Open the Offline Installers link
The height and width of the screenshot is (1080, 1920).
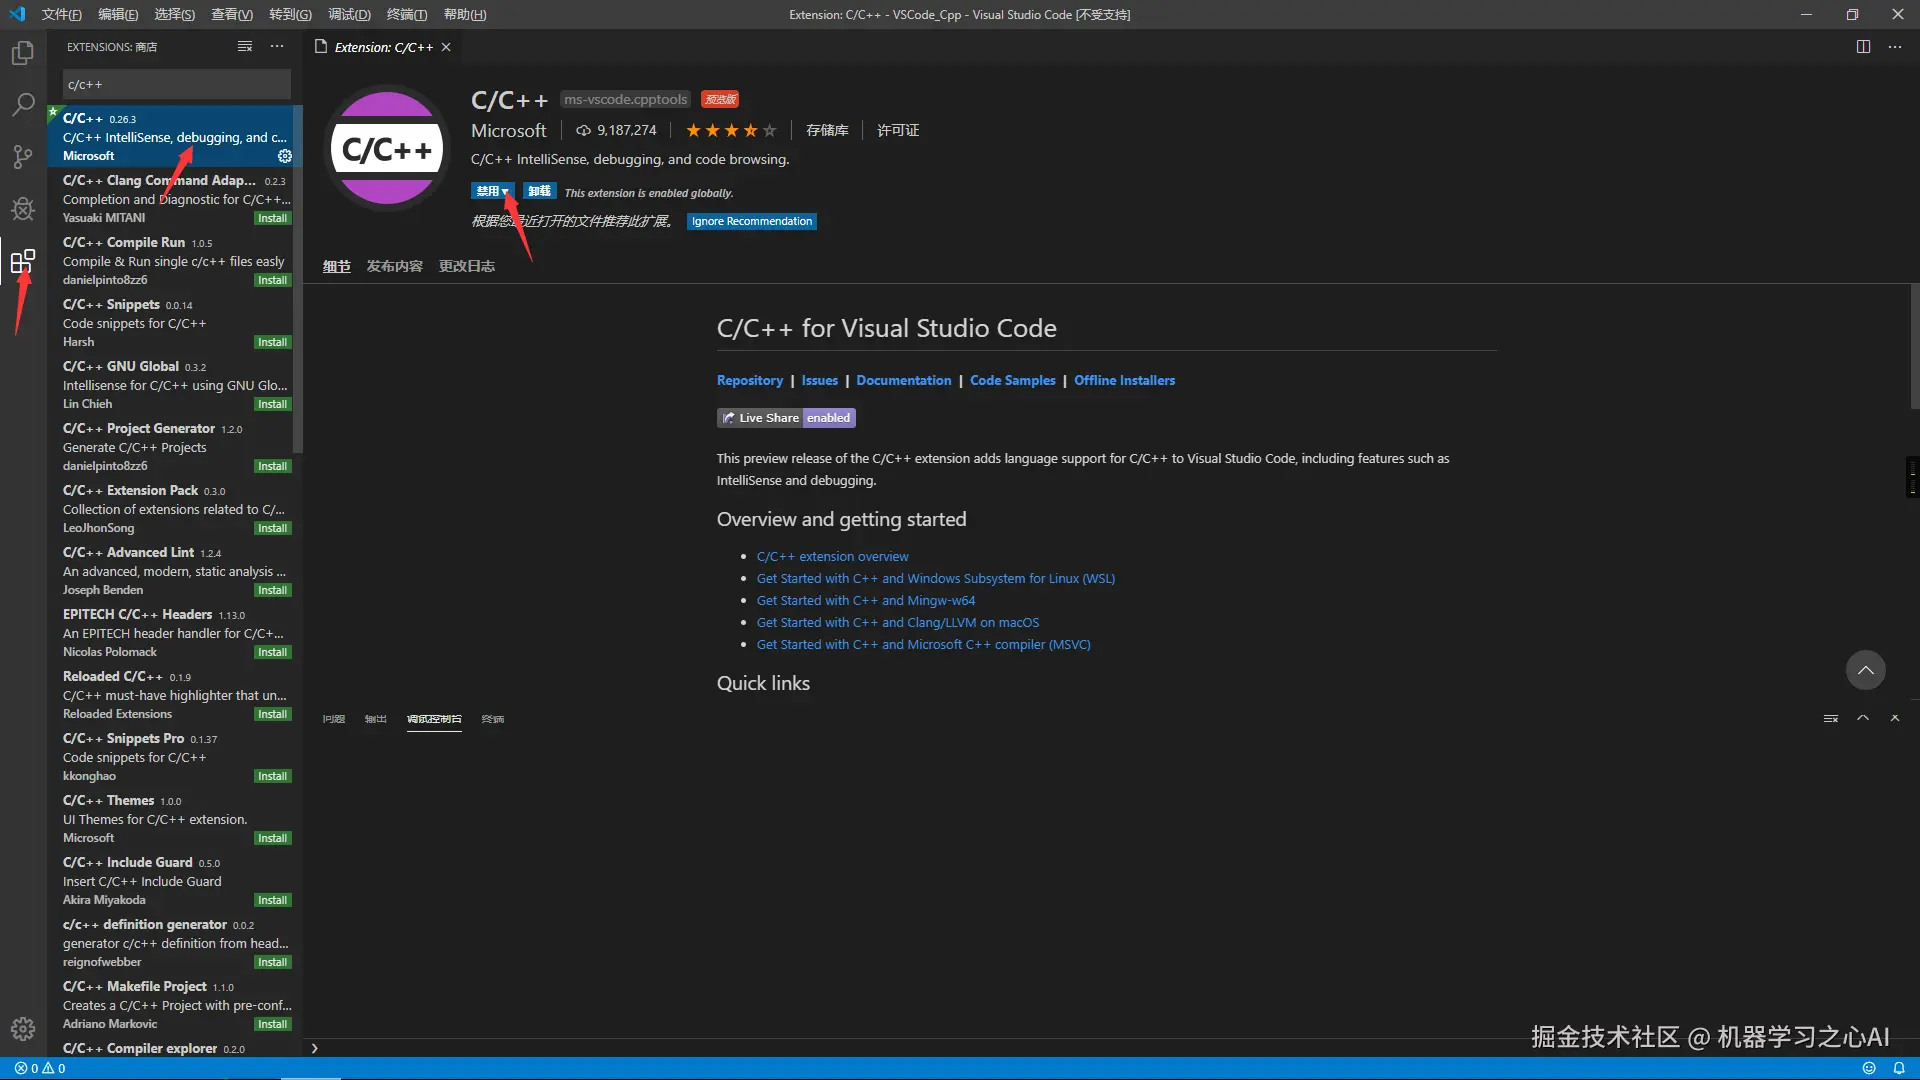coord(1124,380)
